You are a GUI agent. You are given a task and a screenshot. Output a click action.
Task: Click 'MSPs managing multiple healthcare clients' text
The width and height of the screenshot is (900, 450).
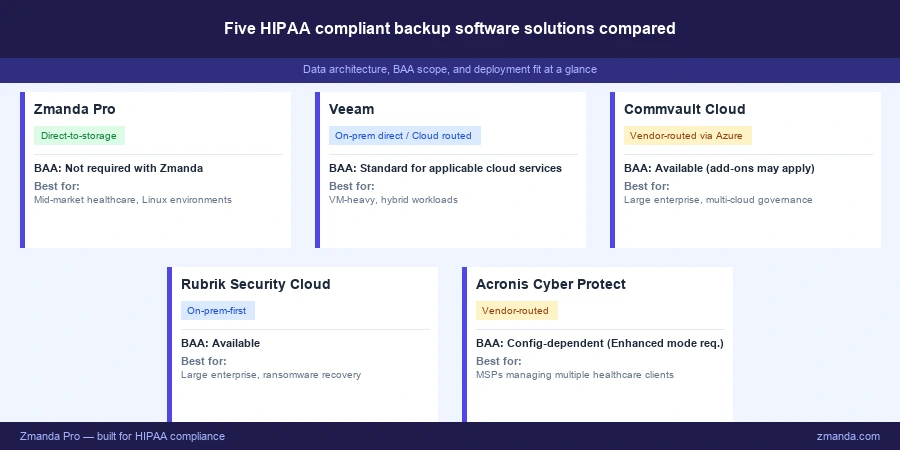tap(575, 375)
